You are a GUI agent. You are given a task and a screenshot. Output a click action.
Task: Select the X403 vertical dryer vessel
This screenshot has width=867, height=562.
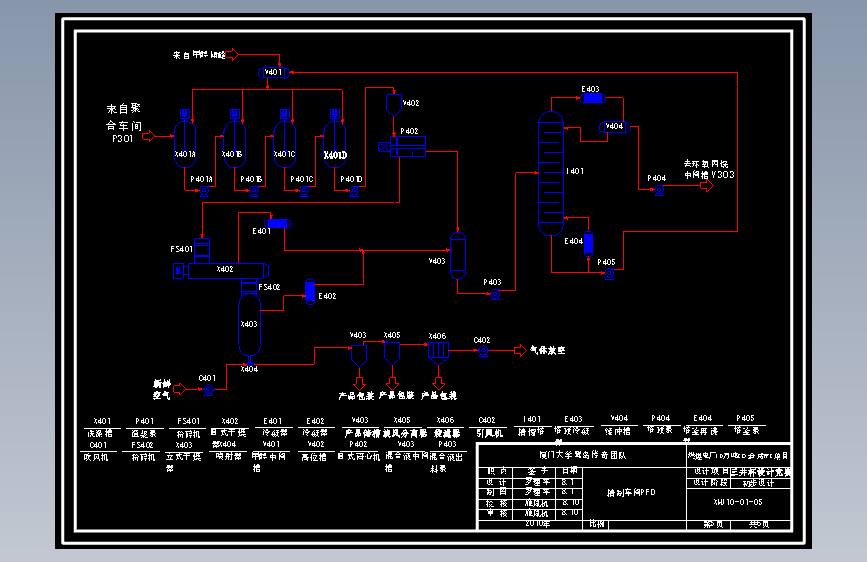click(x=249, y=325)
